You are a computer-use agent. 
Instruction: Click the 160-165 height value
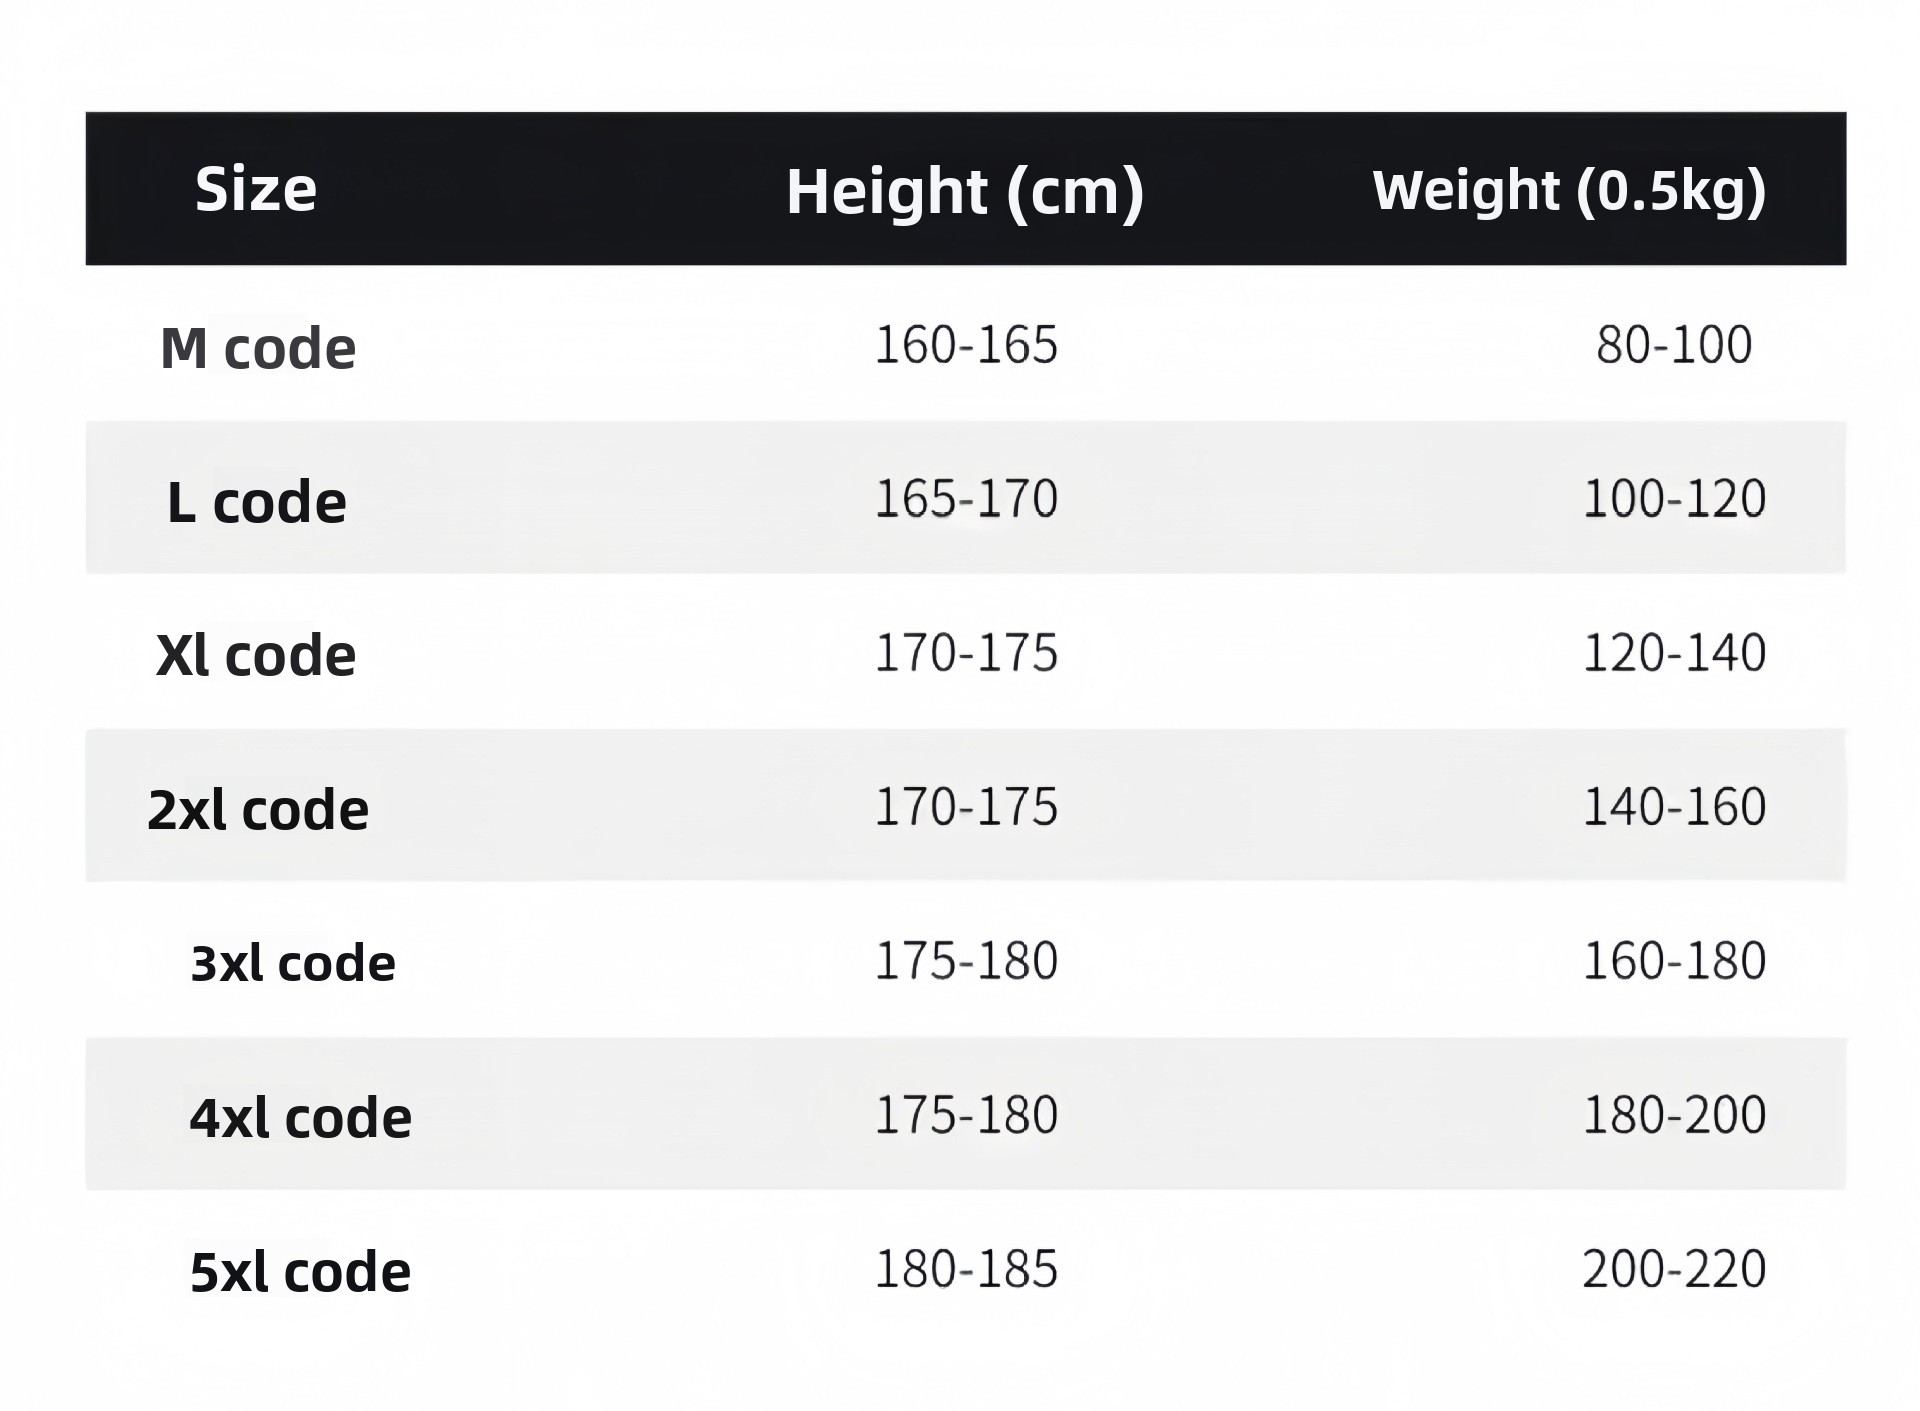pyautogui.click(x=966, y=345)
